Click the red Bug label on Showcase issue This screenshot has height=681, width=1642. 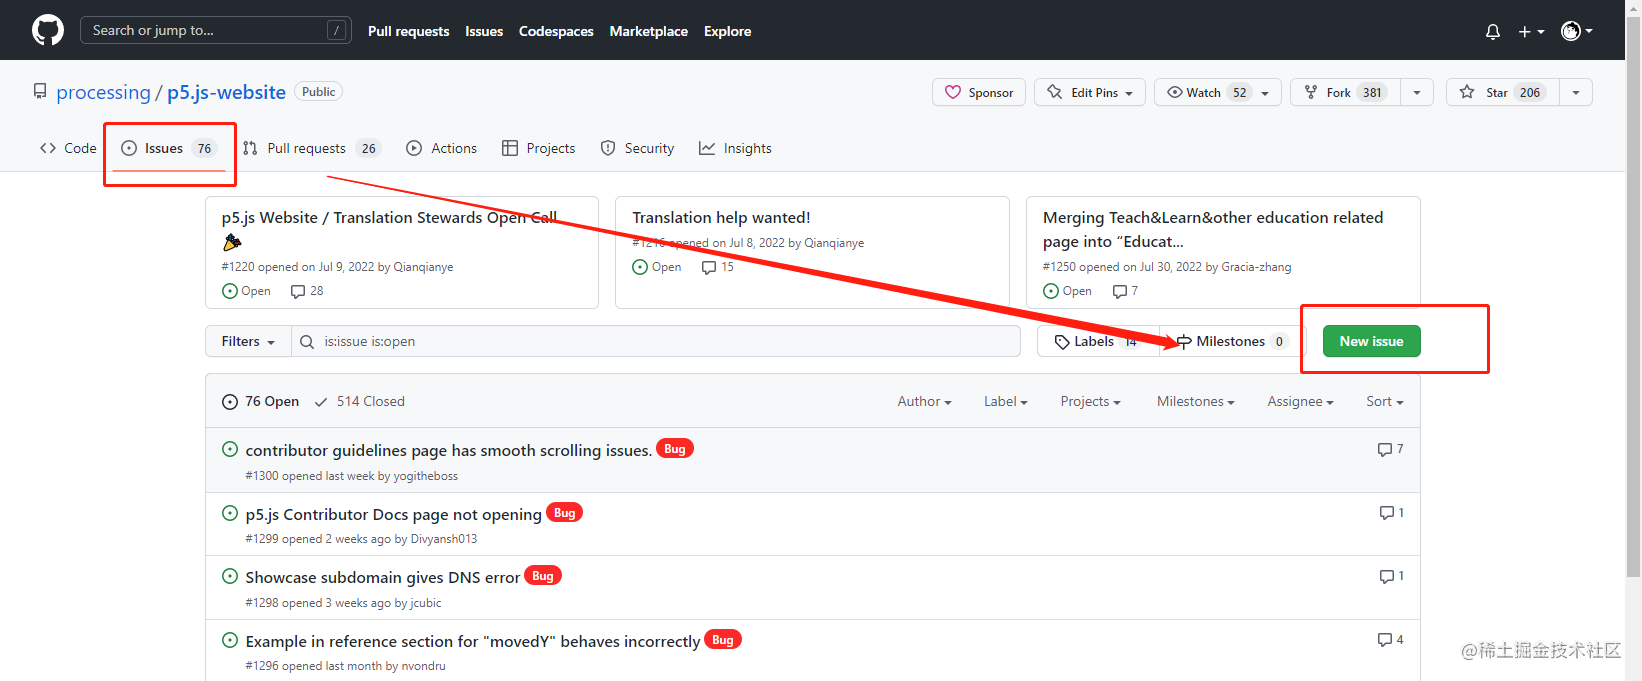(543, 576)
